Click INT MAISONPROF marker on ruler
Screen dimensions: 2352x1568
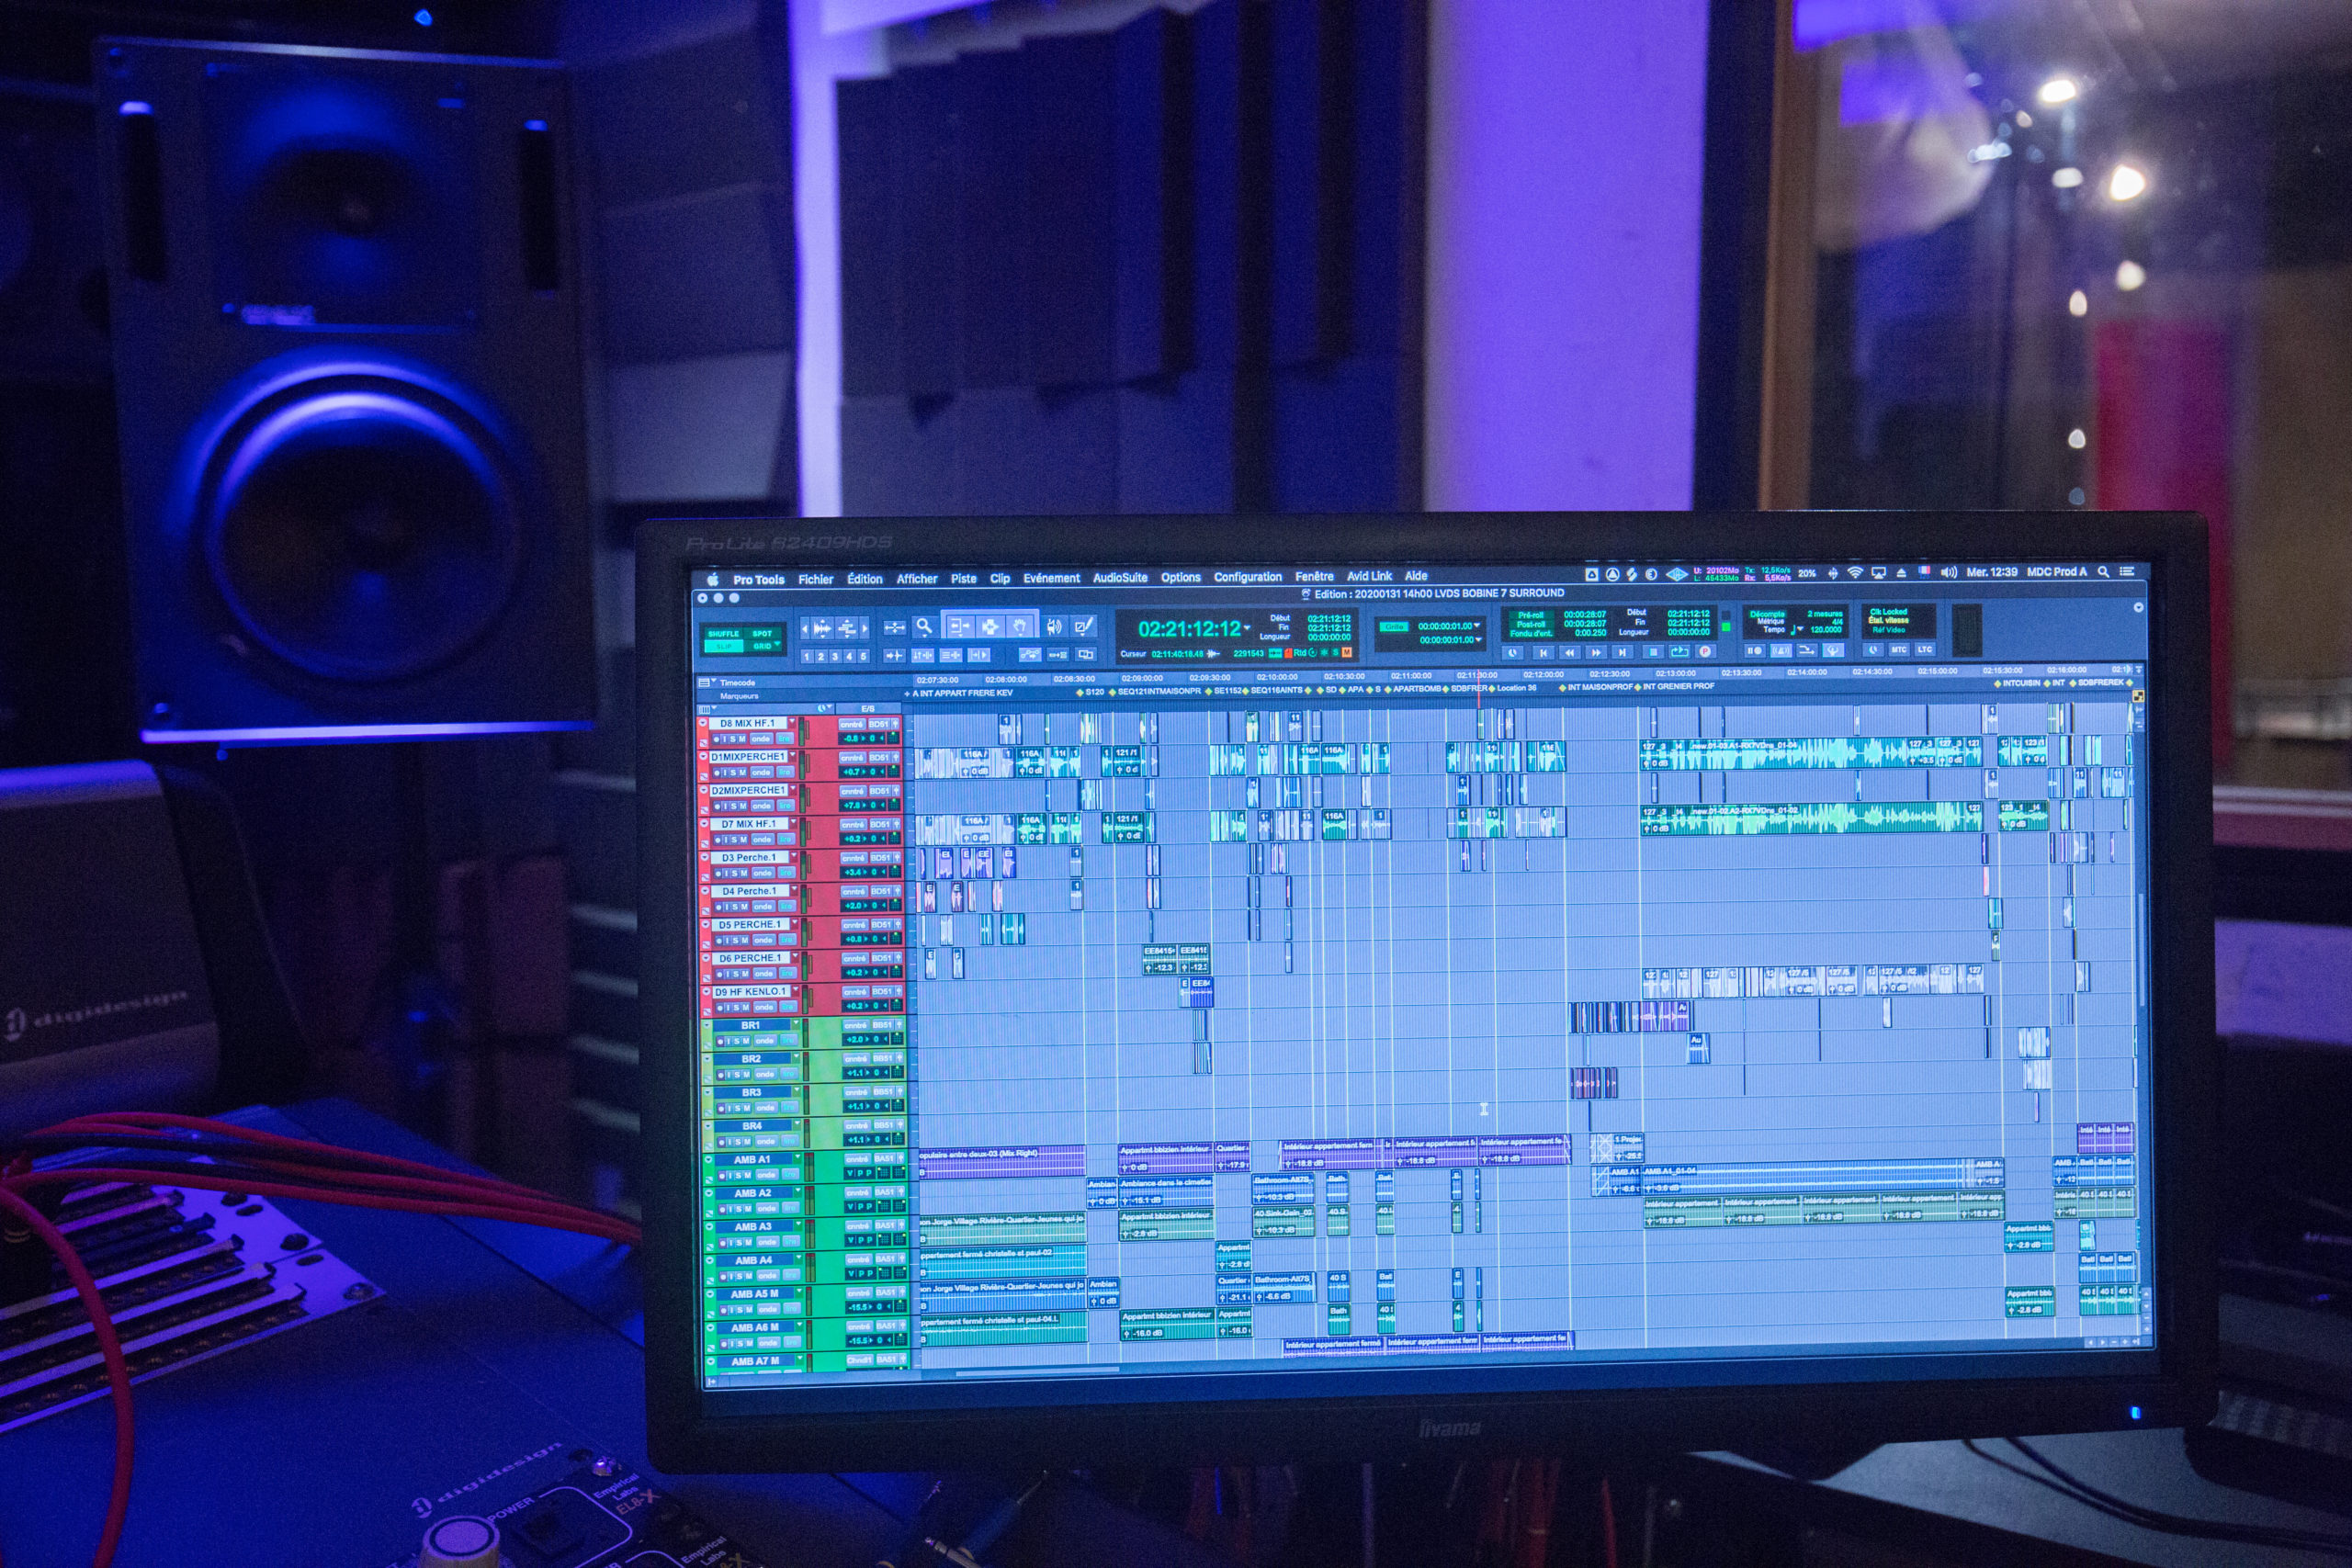pos(1599,687)
